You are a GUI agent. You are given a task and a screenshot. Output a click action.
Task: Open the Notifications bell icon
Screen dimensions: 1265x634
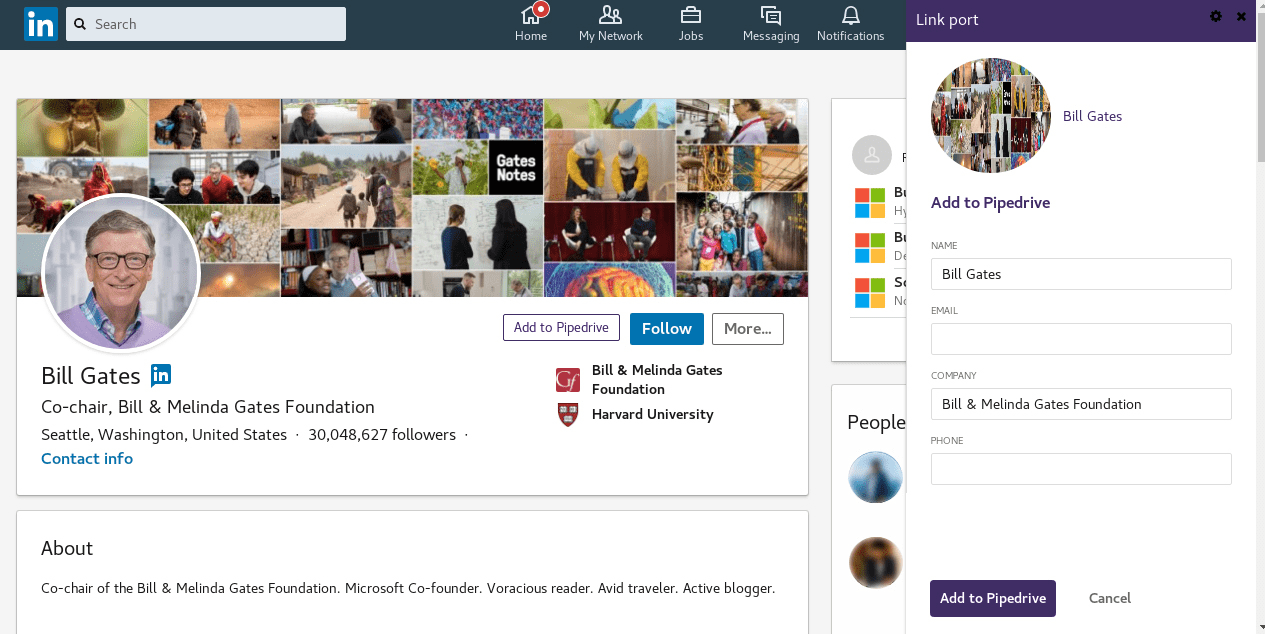click(850, 14)
